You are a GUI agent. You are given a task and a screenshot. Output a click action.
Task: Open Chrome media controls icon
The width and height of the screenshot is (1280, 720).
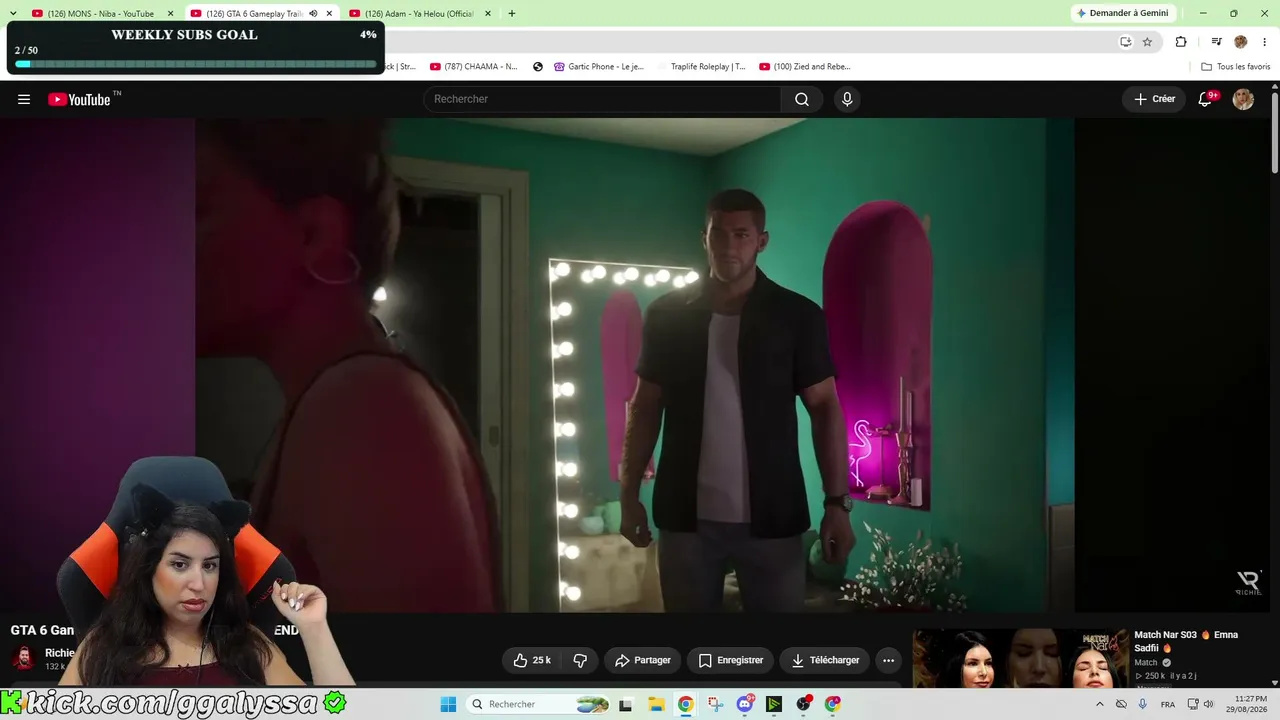[1216, 42]
